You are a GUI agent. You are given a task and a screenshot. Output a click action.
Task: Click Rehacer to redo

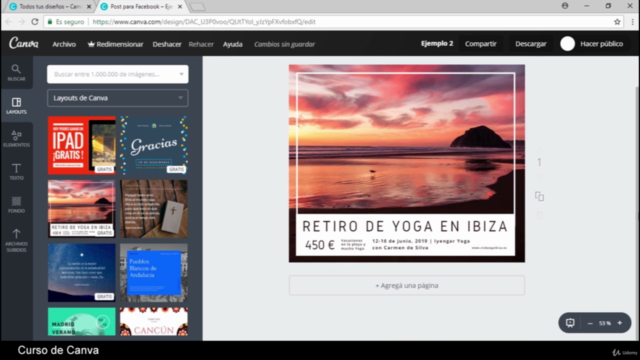click(201, 44)
